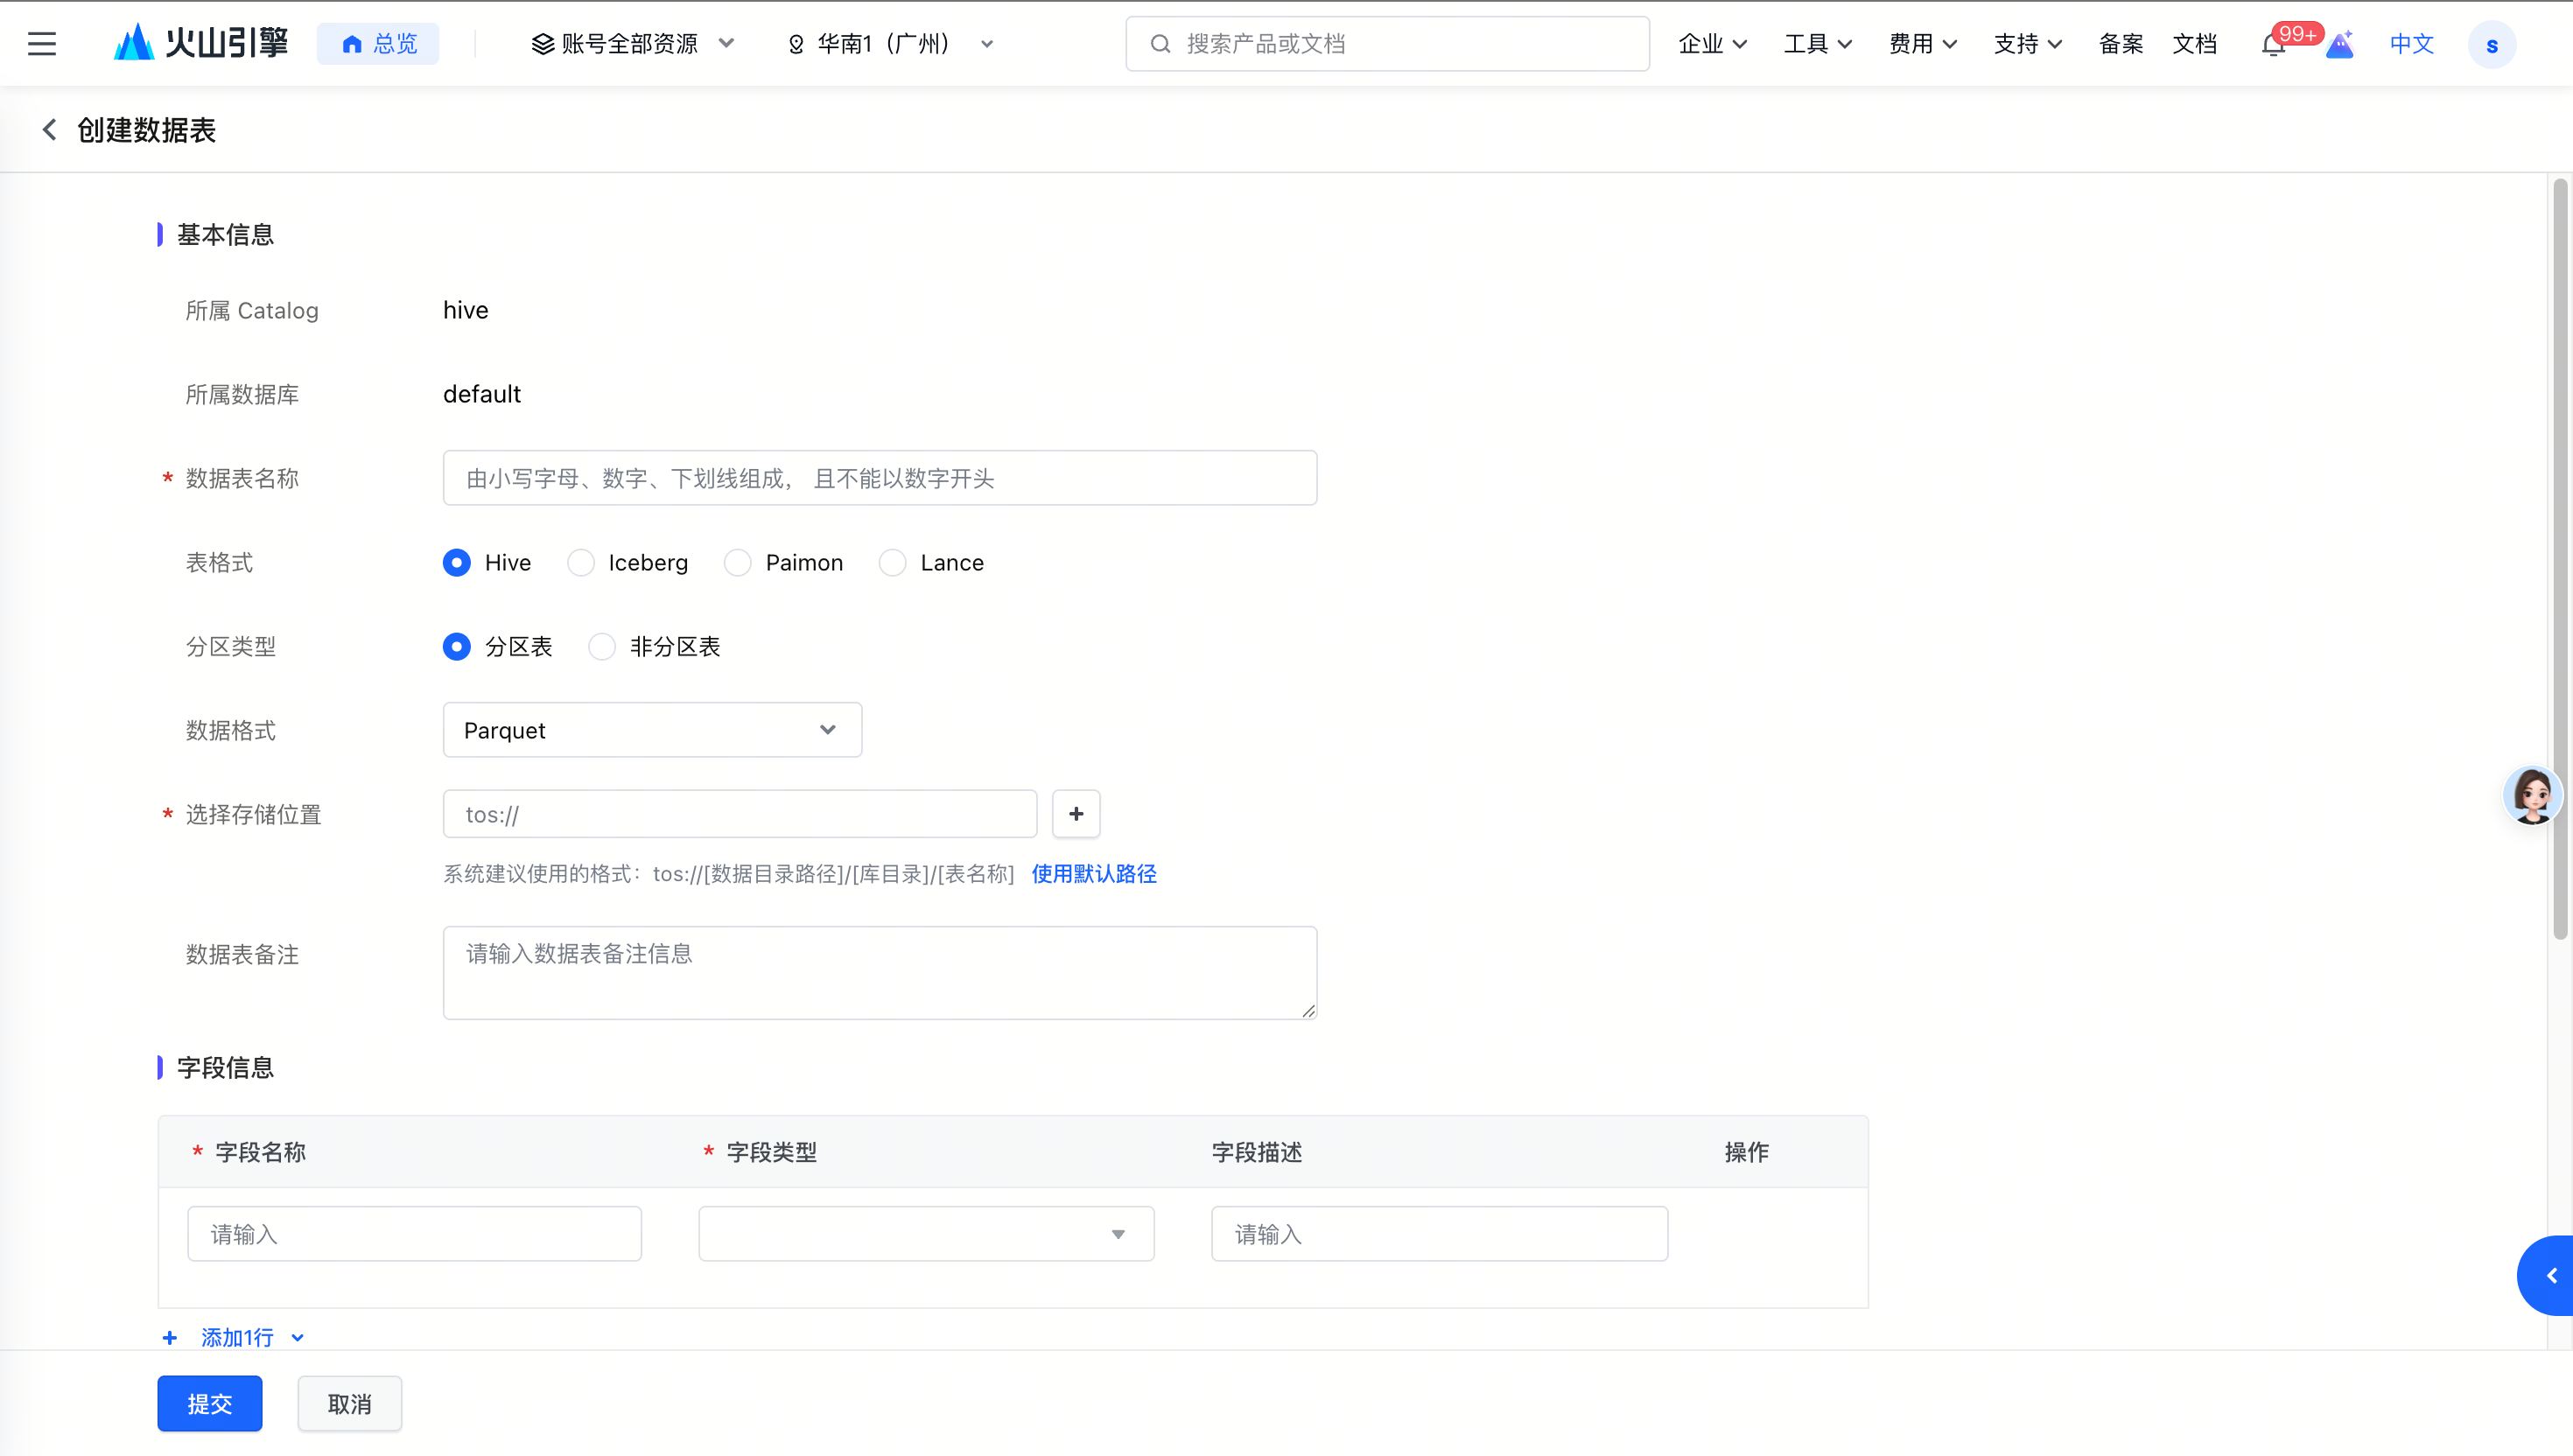2573x1456 pixels.
Task: Choose 非分区表 partition type
Action: (x=602, y=647)
